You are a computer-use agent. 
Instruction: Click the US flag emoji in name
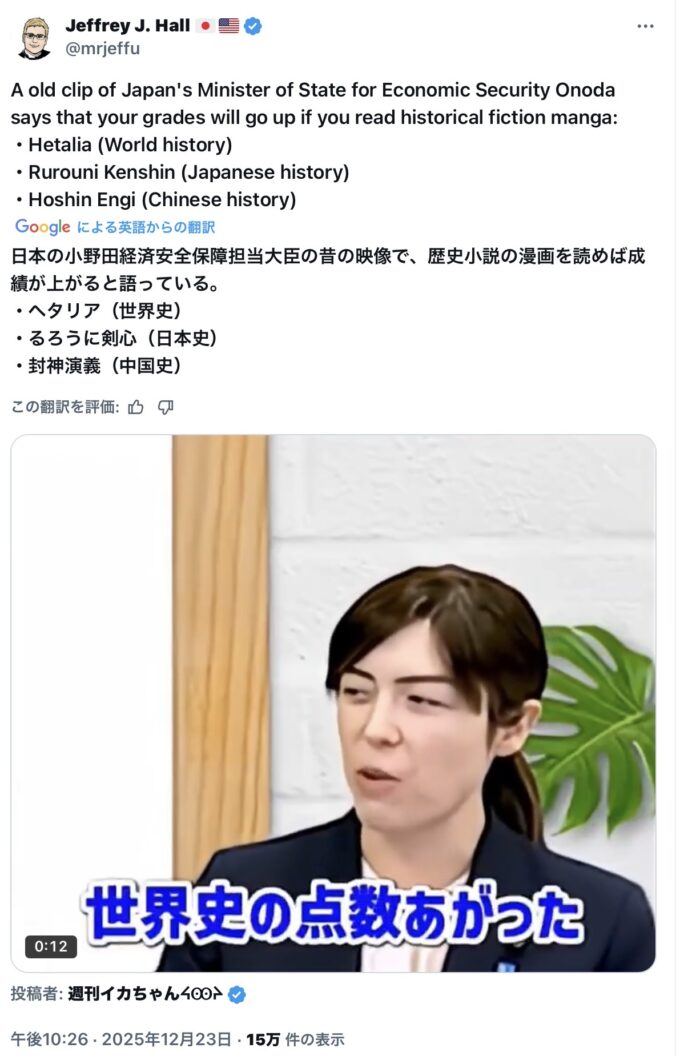(229, 26)
